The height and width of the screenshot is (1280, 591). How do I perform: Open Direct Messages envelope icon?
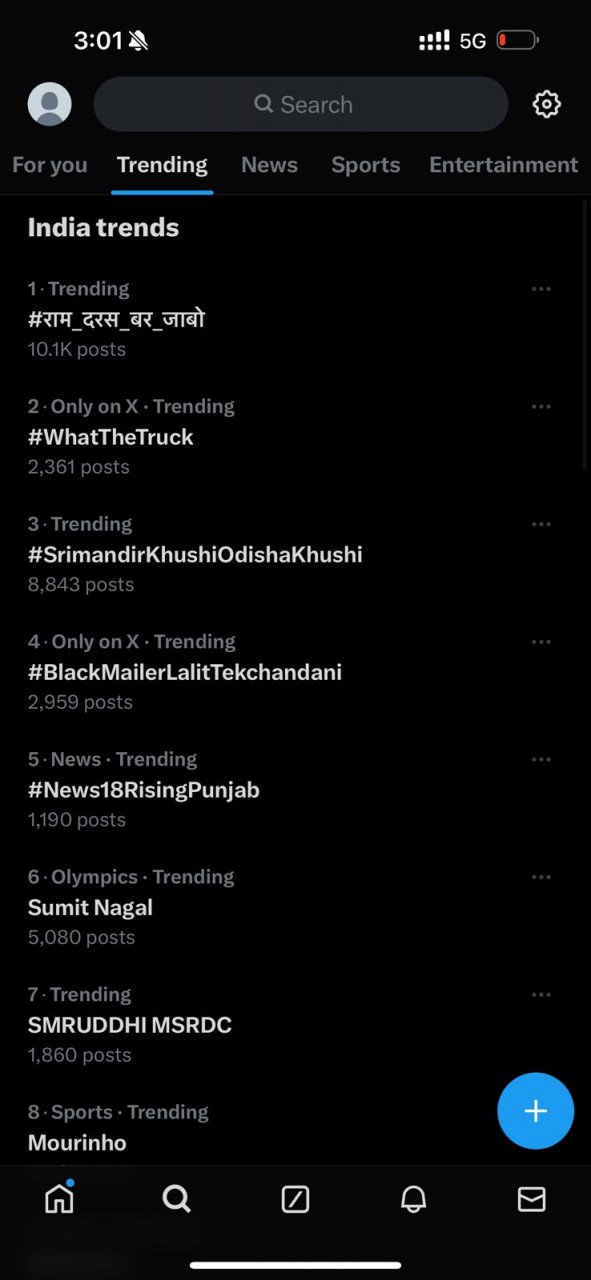tap(531, 1199)
